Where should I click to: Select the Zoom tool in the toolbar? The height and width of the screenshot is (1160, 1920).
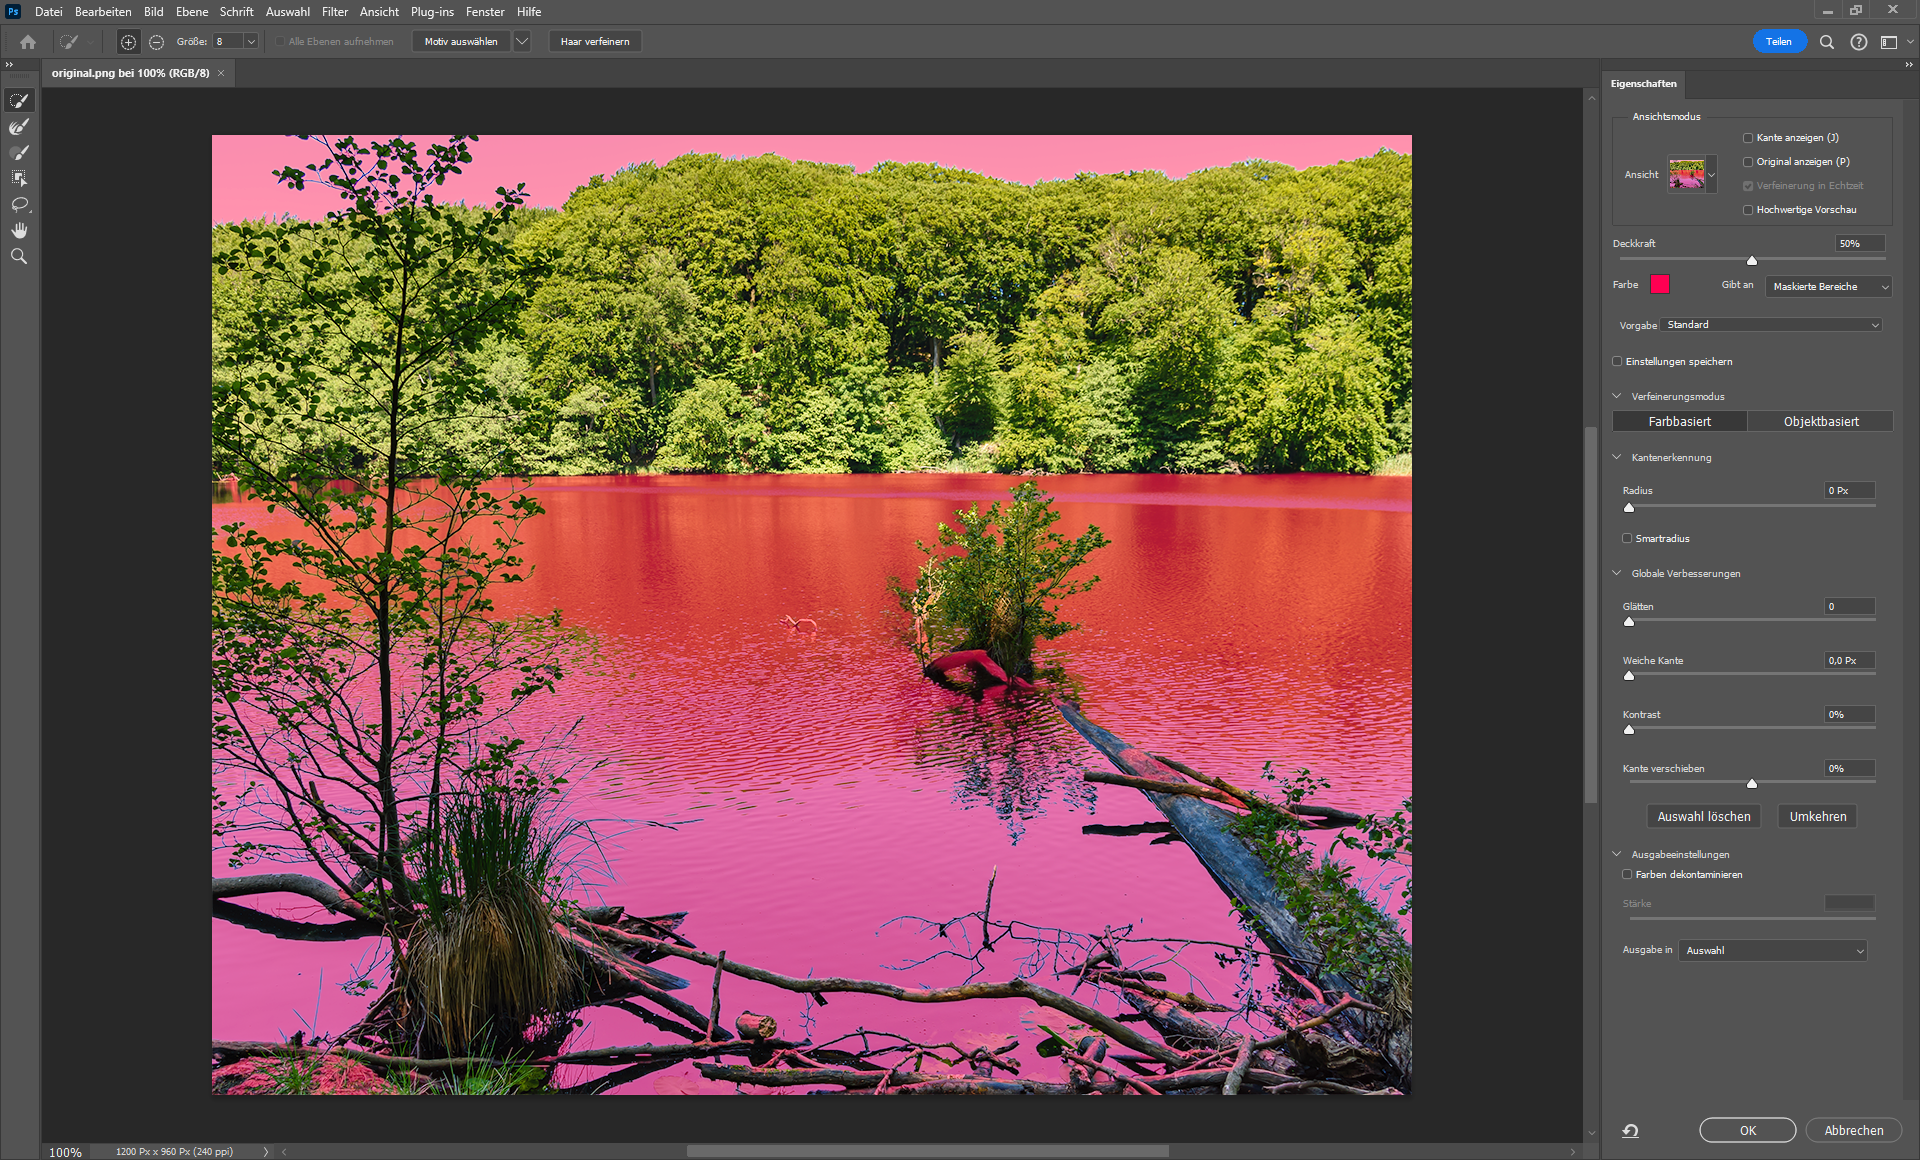[x=19, y=257]
